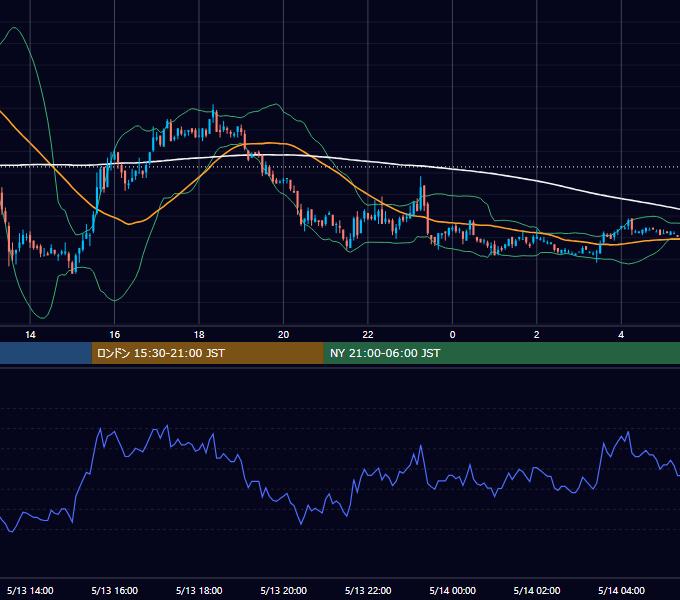
Task: Click the 5/14 00:00 date label
Action: (452, 590)
